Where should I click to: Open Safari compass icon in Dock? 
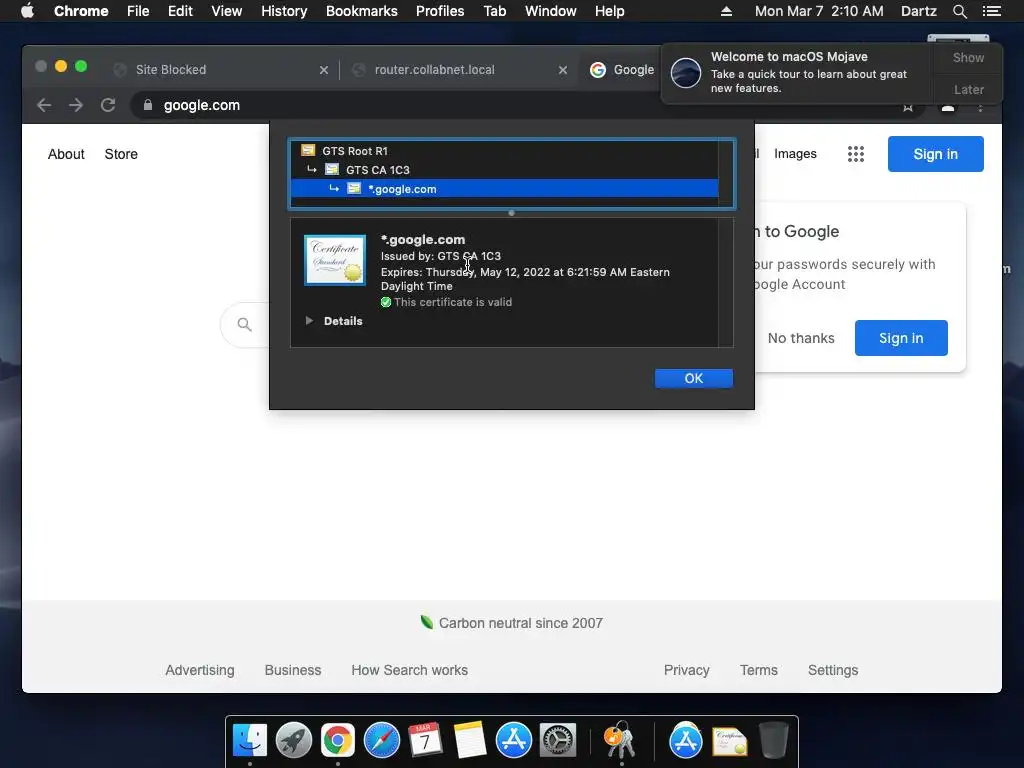click(x=381, y=740)
